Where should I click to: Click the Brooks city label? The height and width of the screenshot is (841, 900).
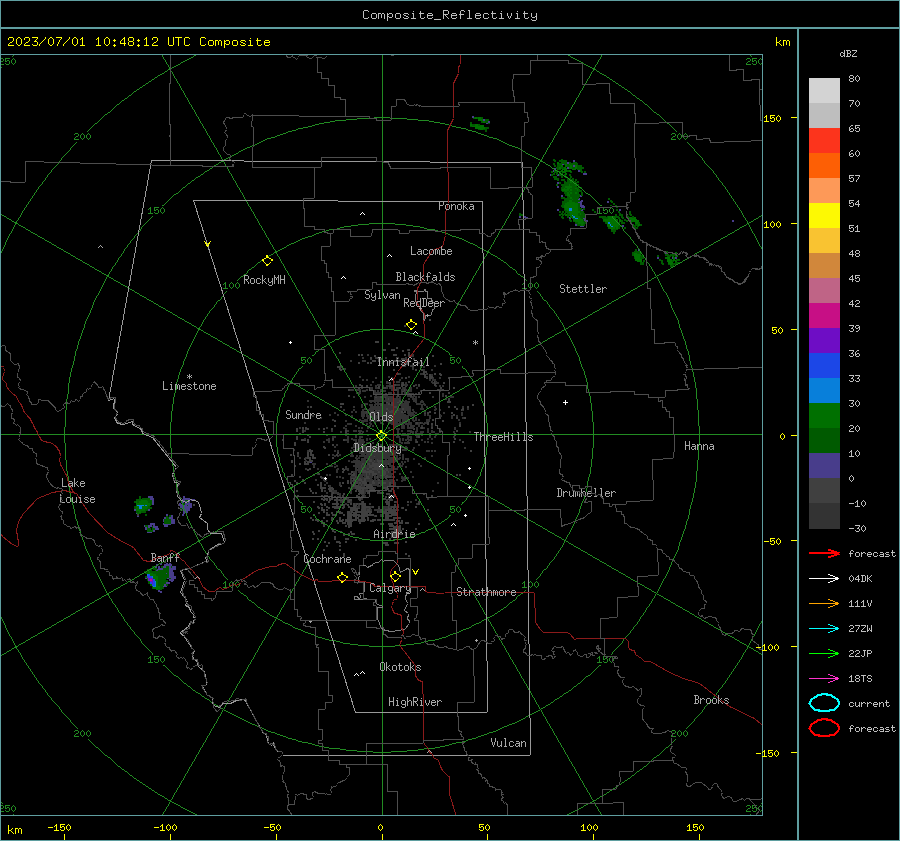711,700
